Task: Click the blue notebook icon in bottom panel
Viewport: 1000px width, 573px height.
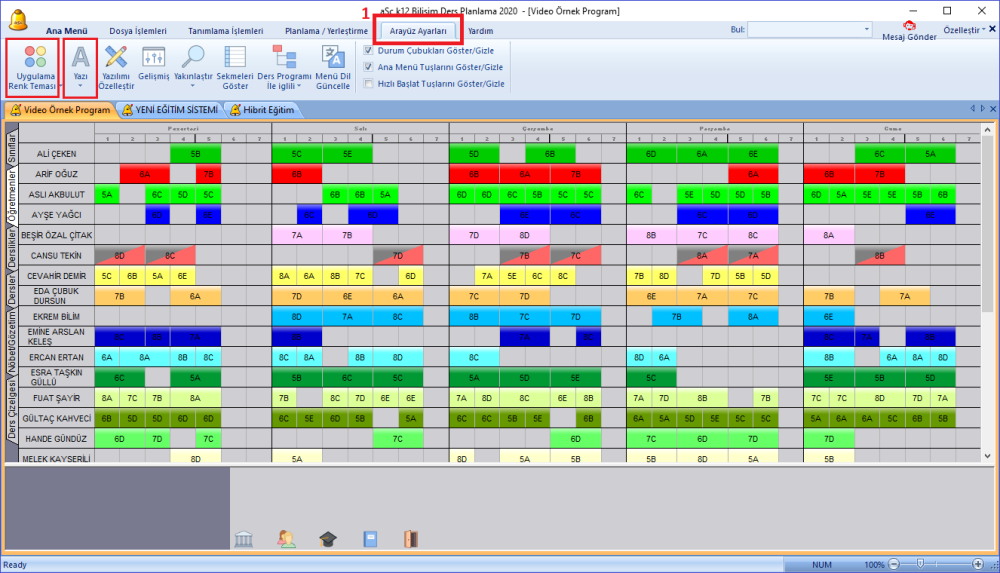Action: 370,539
